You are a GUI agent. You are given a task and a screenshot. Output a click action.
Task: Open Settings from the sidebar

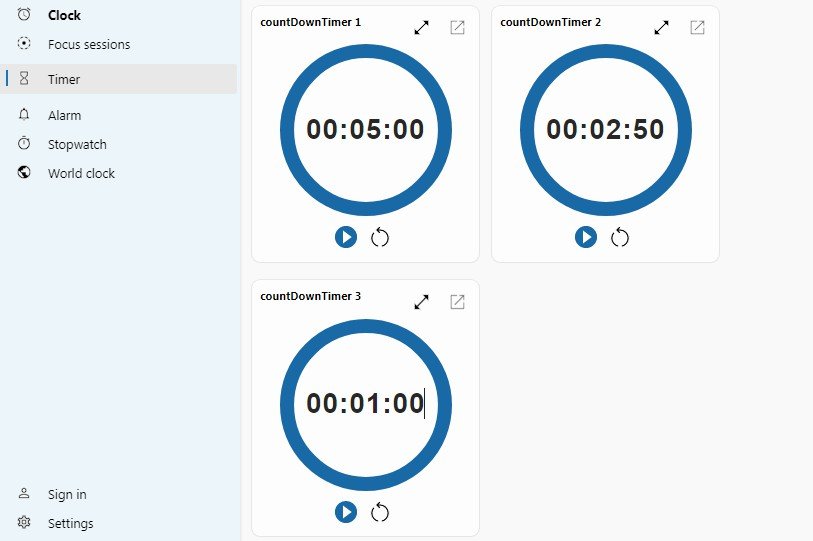(71, 523)
